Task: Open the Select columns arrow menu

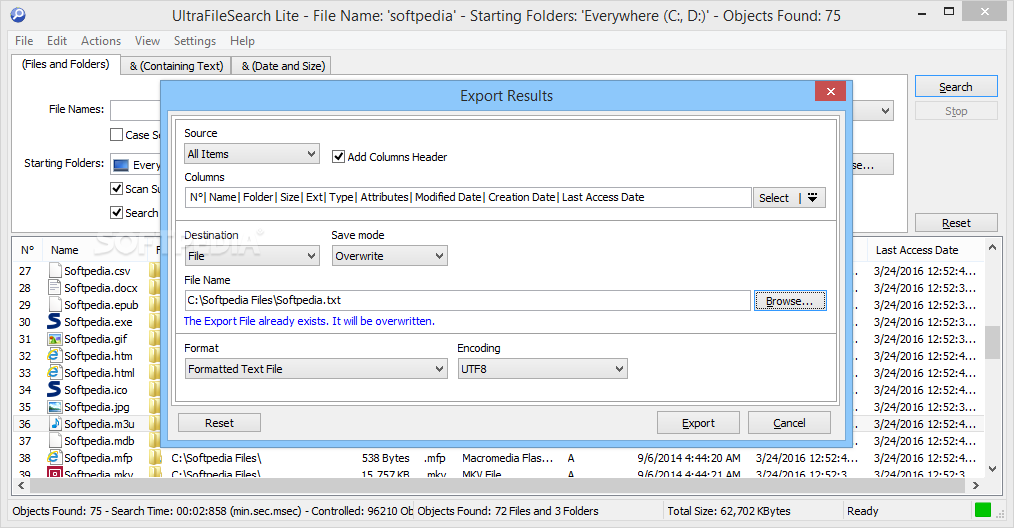Action: tap(813, 197)
